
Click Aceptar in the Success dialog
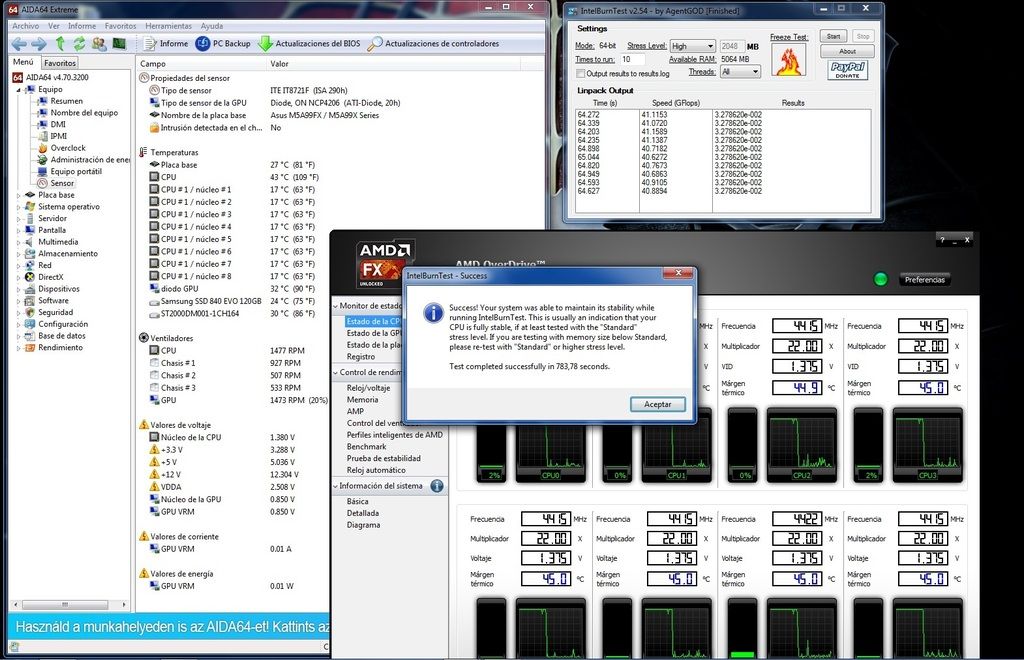[x=658, y=405]
